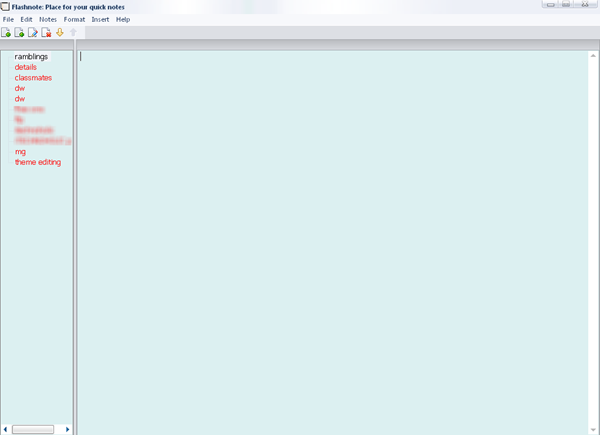This screenshot has height=435, width=600.
Task: Click the delete note icon with red X
Action: pyautogui.click(x=46, y=33)
